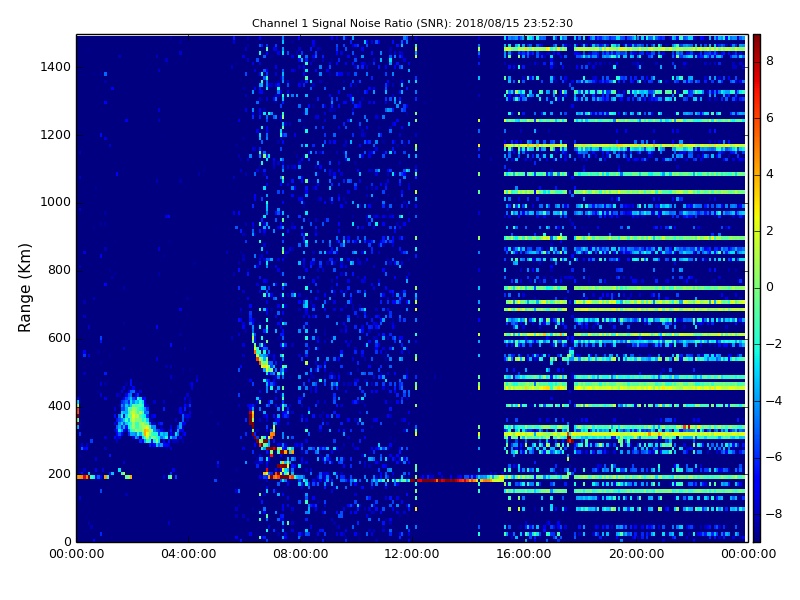800x600 pixels.
Task: Click the dark red top of the colorbar
Action: 757,40
